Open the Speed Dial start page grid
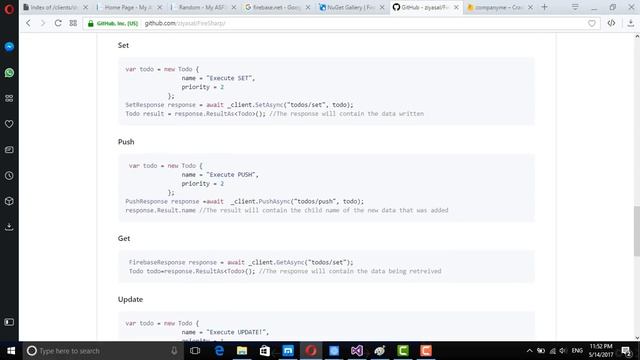 (73, 23)
